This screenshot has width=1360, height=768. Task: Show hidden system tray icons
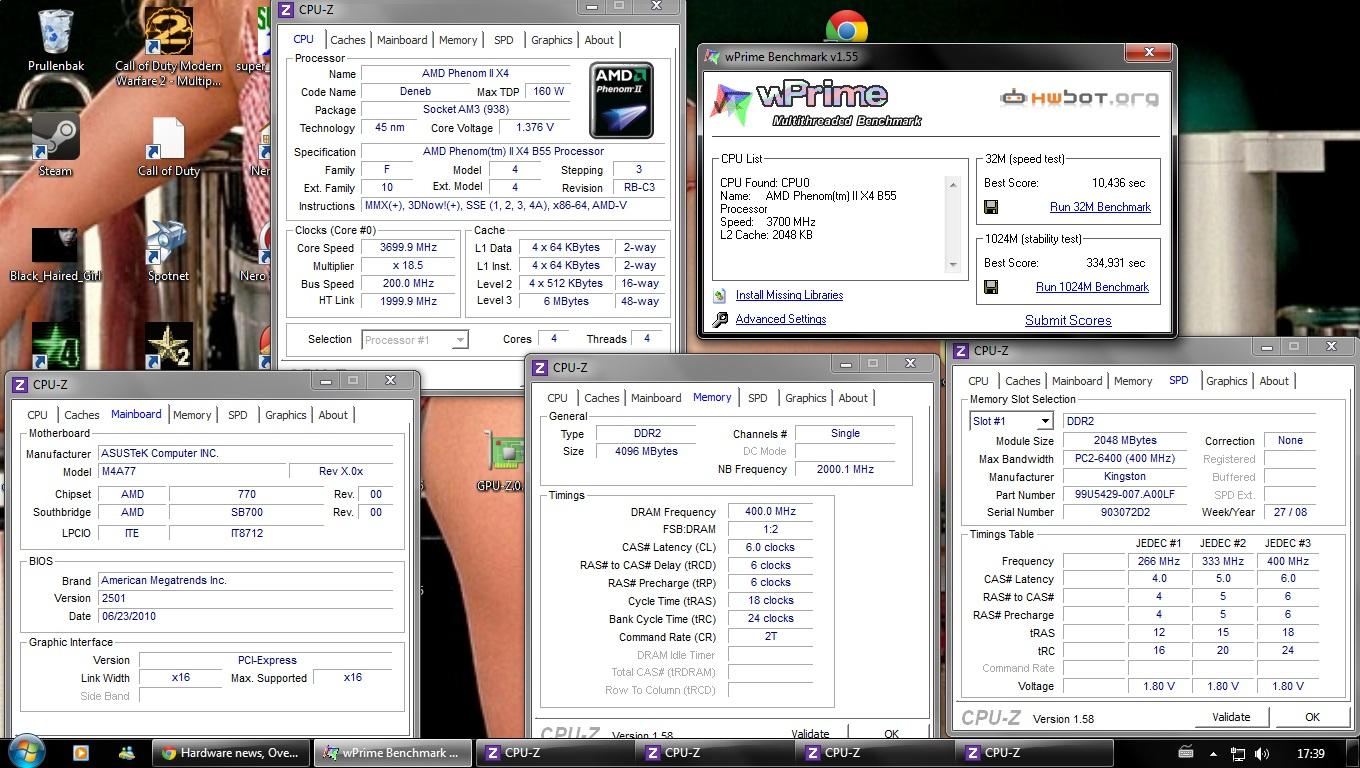(x=1214, y=754)
